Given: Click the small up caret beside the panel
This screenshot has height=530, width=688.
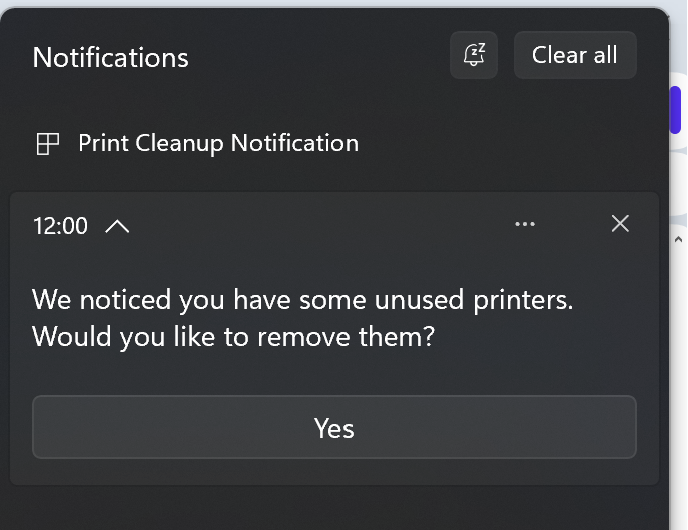Looking at the screenshot, I should point(678,240).
